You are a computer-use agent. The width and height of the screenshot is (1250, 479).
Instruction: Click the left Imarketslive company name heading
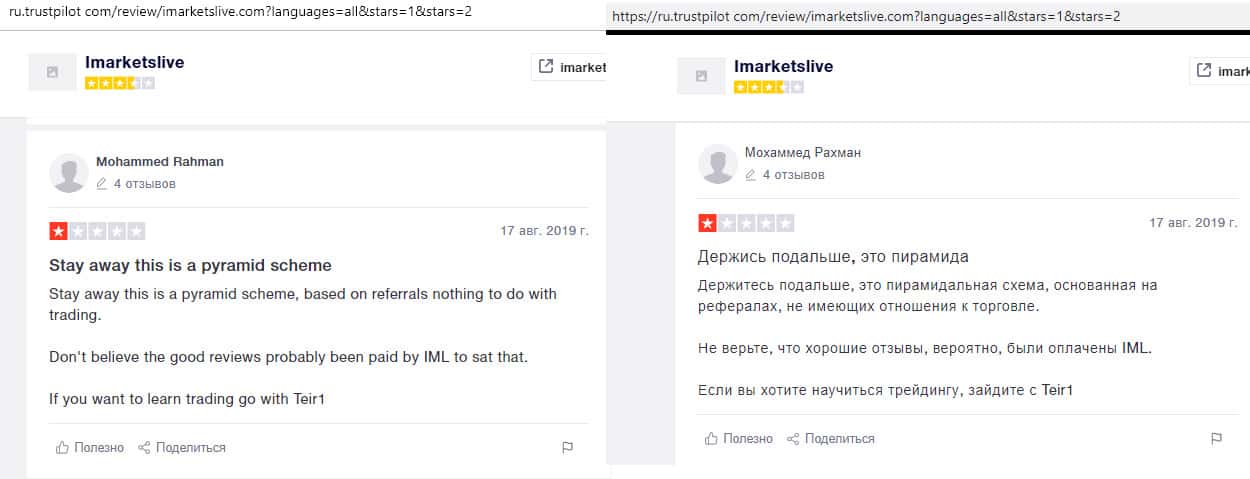[134, 62]
